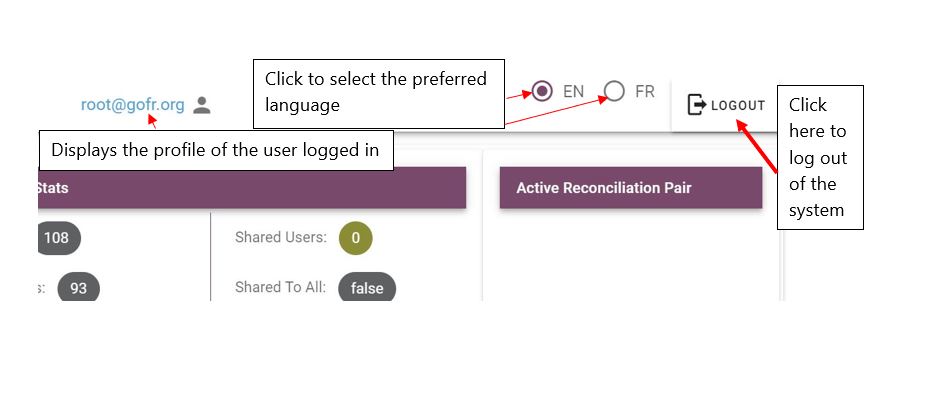Select the EN language radio button
Image resolution: width=951 pixels, height=399 pixels.
tap(542, 92)
